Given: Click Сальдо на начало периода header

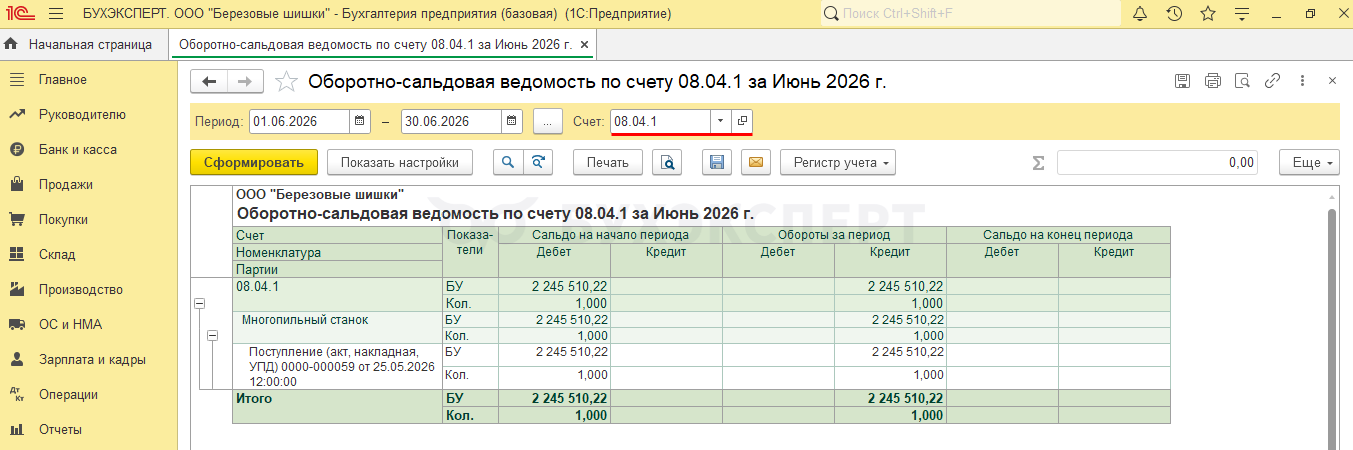Looking at the screenshot, I should pyautogui.click(x=610, y=235).
